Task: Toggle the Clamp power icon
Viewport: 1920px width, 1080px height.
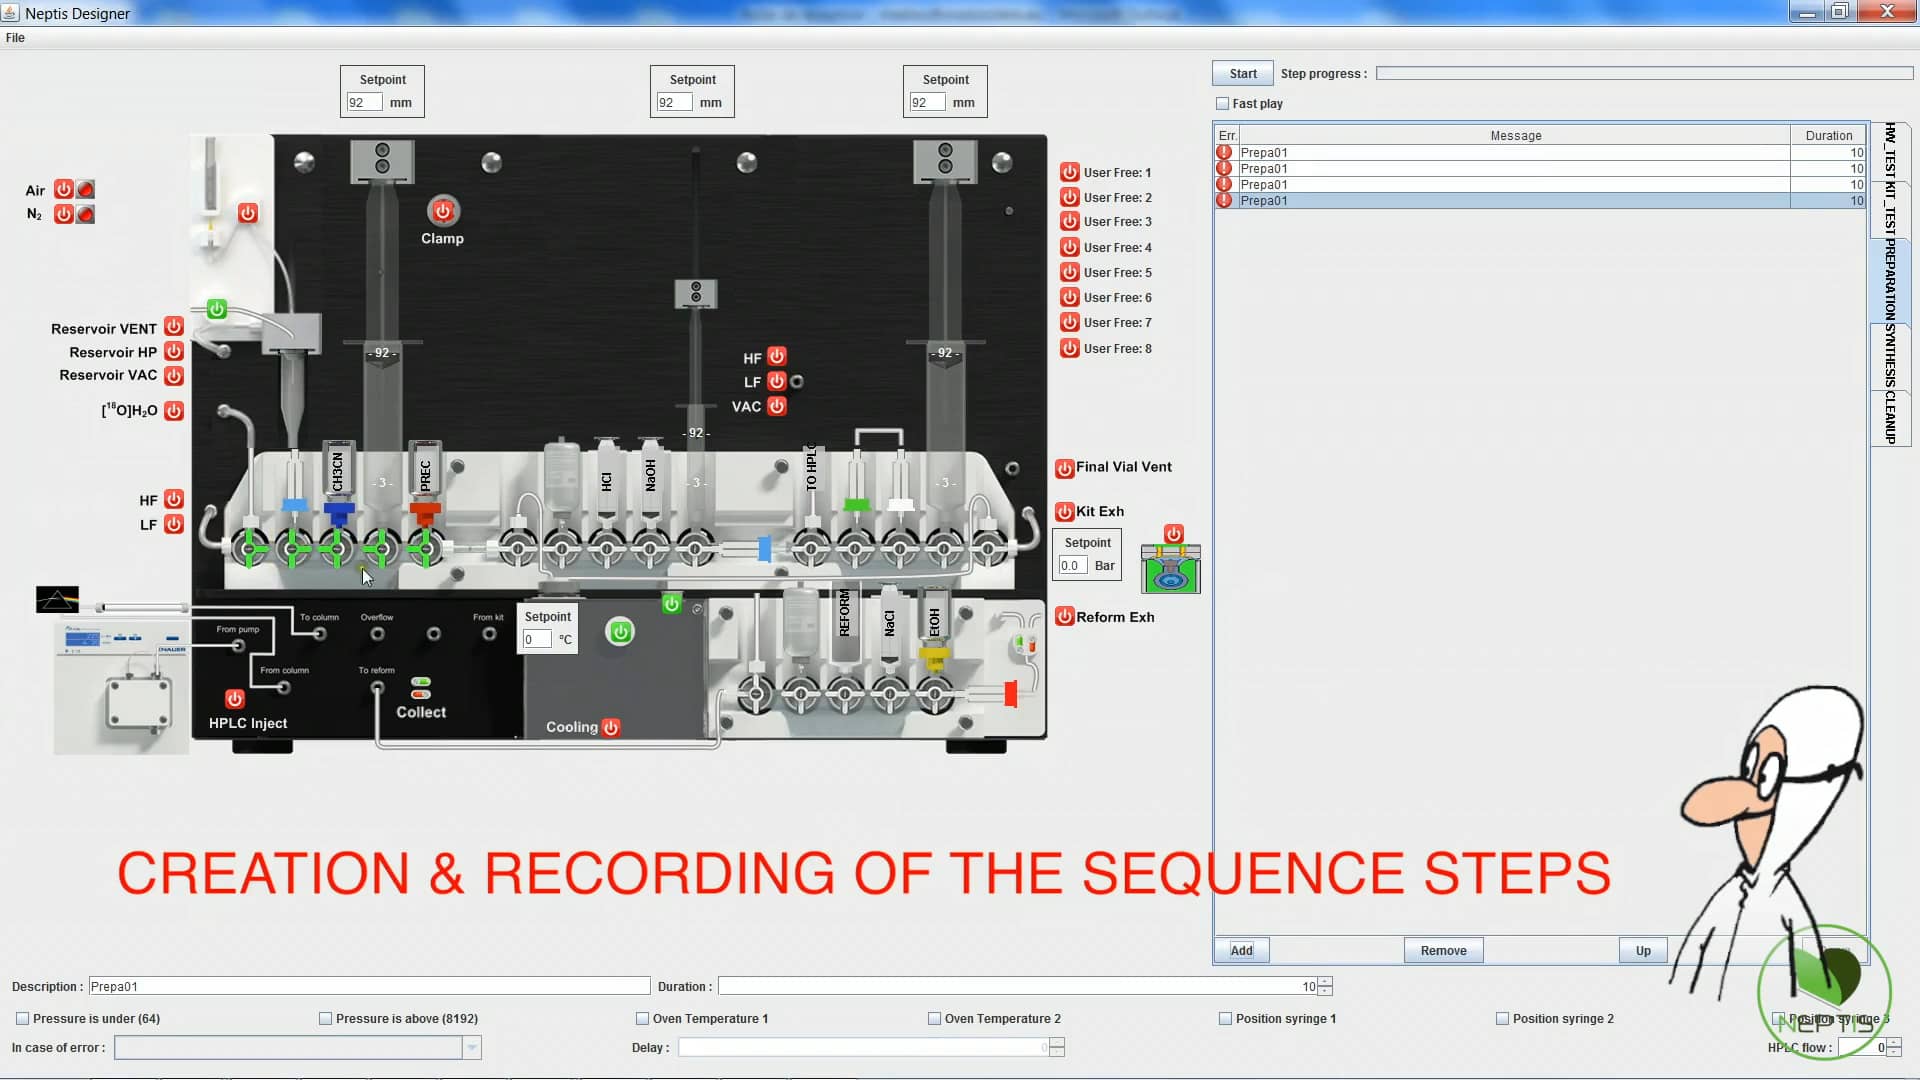Action: 443,211
